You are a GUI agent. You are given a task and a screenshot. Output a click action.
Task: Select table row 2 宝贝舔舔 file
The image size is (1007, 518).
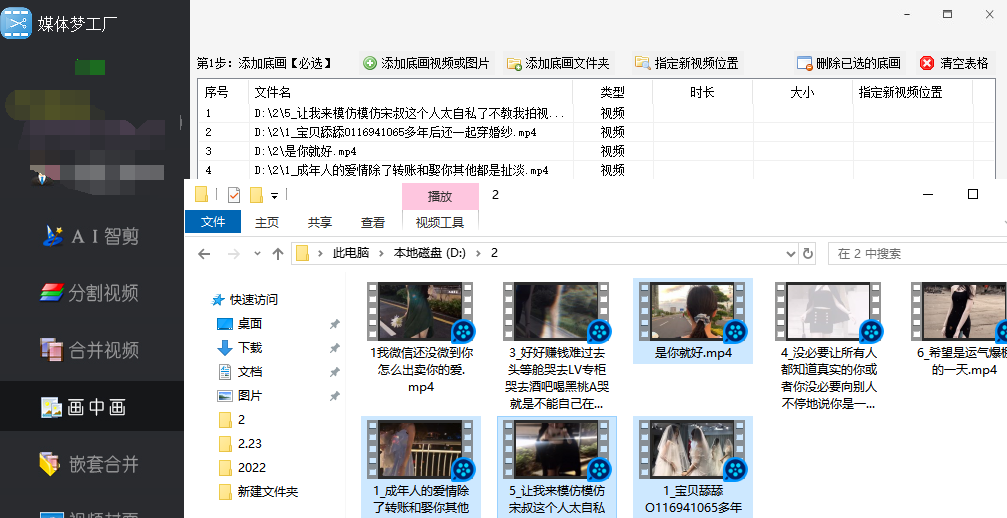pos(596,132)
